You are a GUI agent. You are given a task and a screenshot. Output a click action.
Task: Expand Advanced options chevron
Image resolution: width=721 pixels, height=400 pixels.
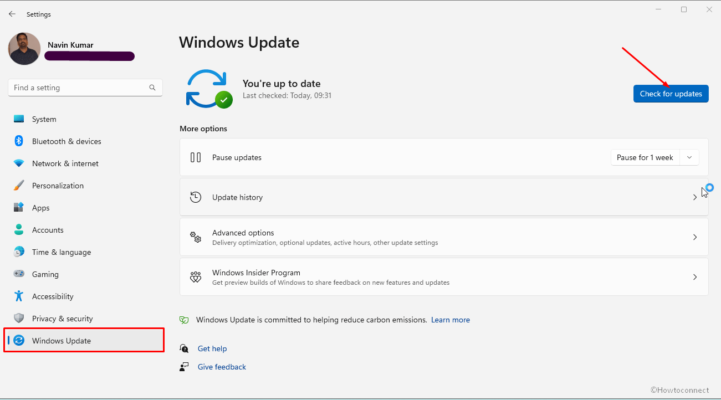point(695,237)
